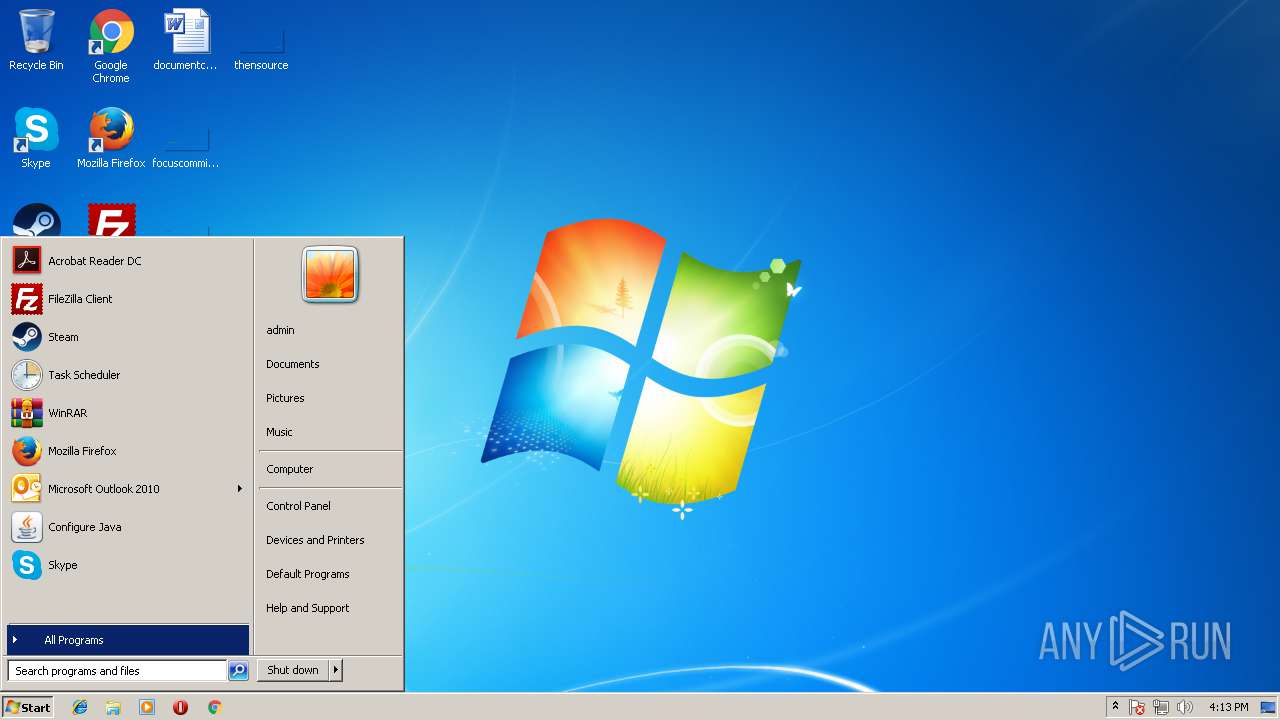Open Music from Start menu
The image size is (1280, 720).
coord(329,432)
